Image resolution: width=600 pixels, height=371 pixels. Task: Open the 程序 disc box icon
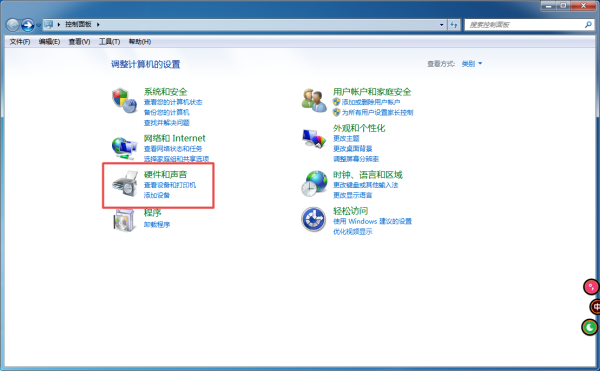pos(125,220)
